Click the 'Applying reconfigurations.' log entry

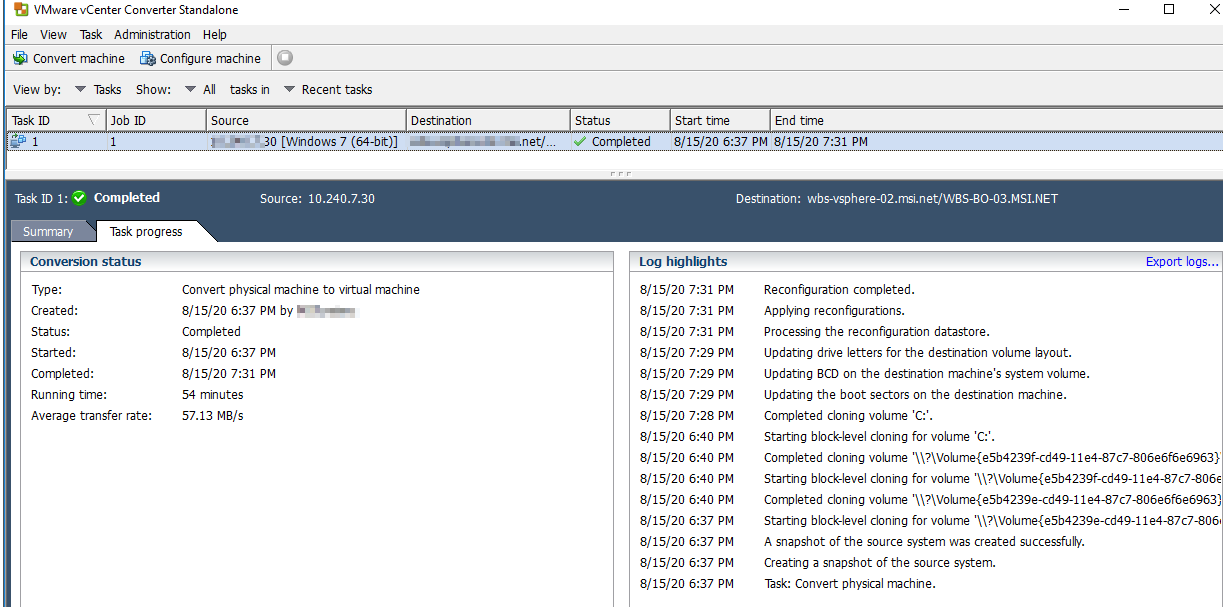[x=834, y=311]
